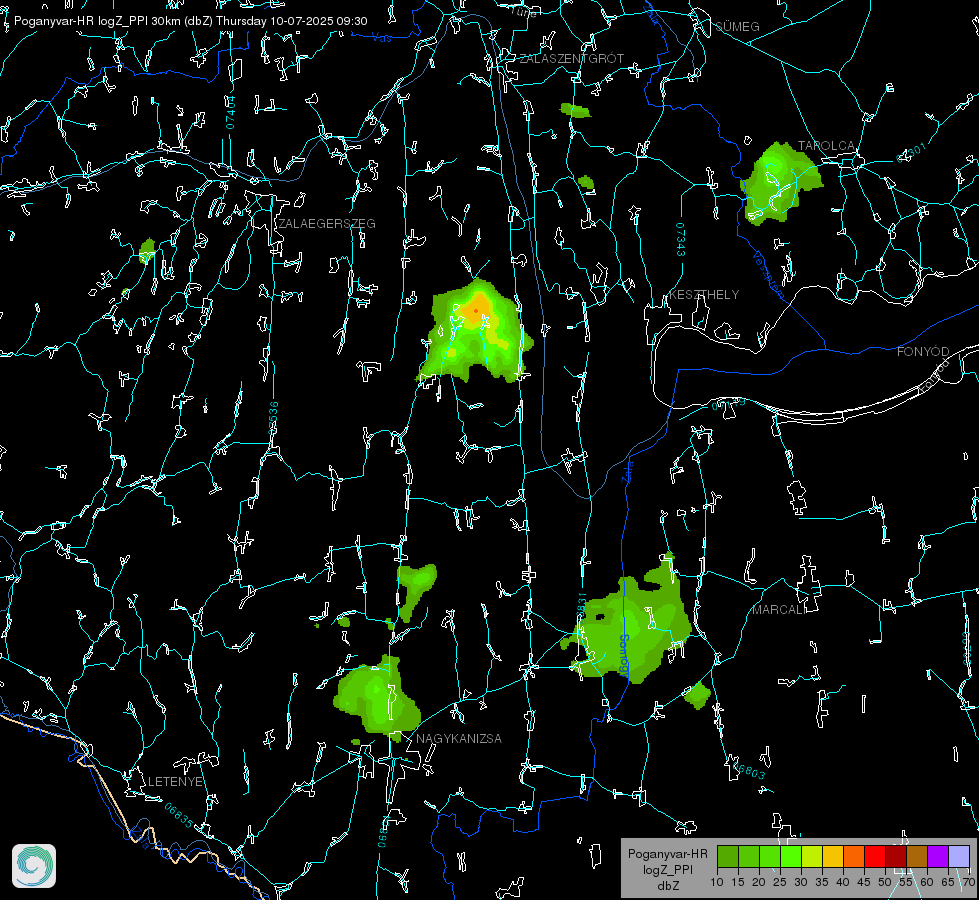The width and height of the screenshot is (979, 900).
Task: Click the NAGYKANIZSA city label
Action: click(459, 738)
